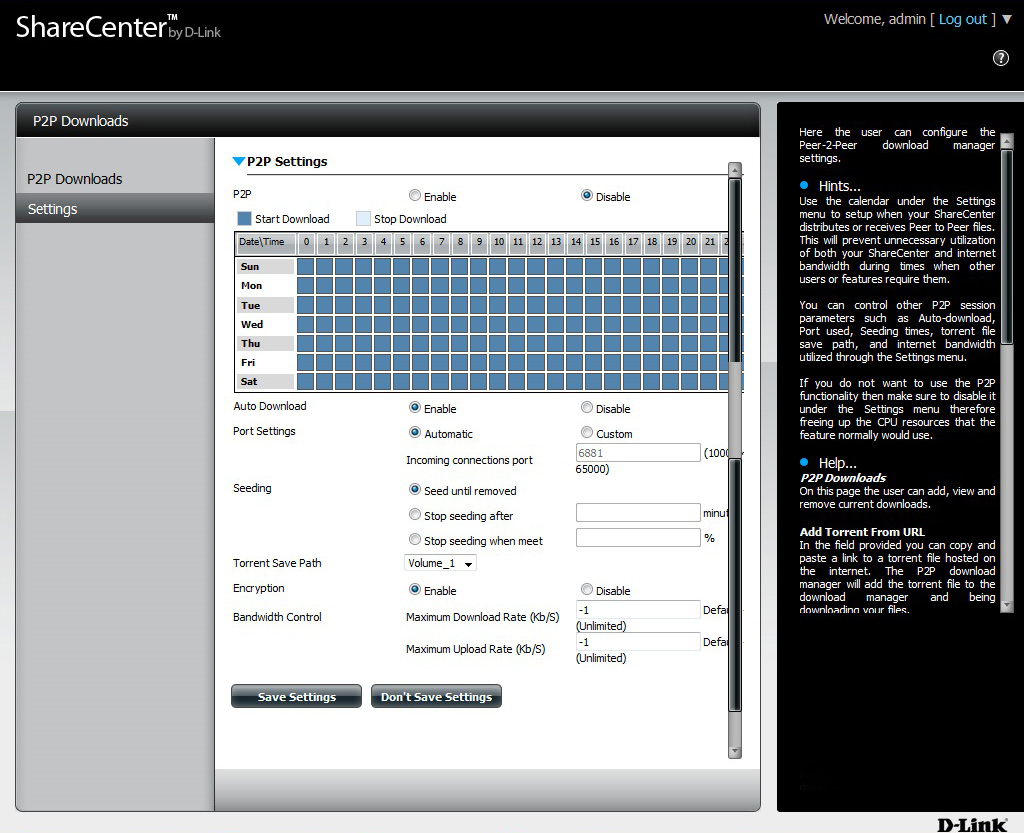
Task: Click the Sun hour 0 schedule cell
Action: tap(306, 266)
